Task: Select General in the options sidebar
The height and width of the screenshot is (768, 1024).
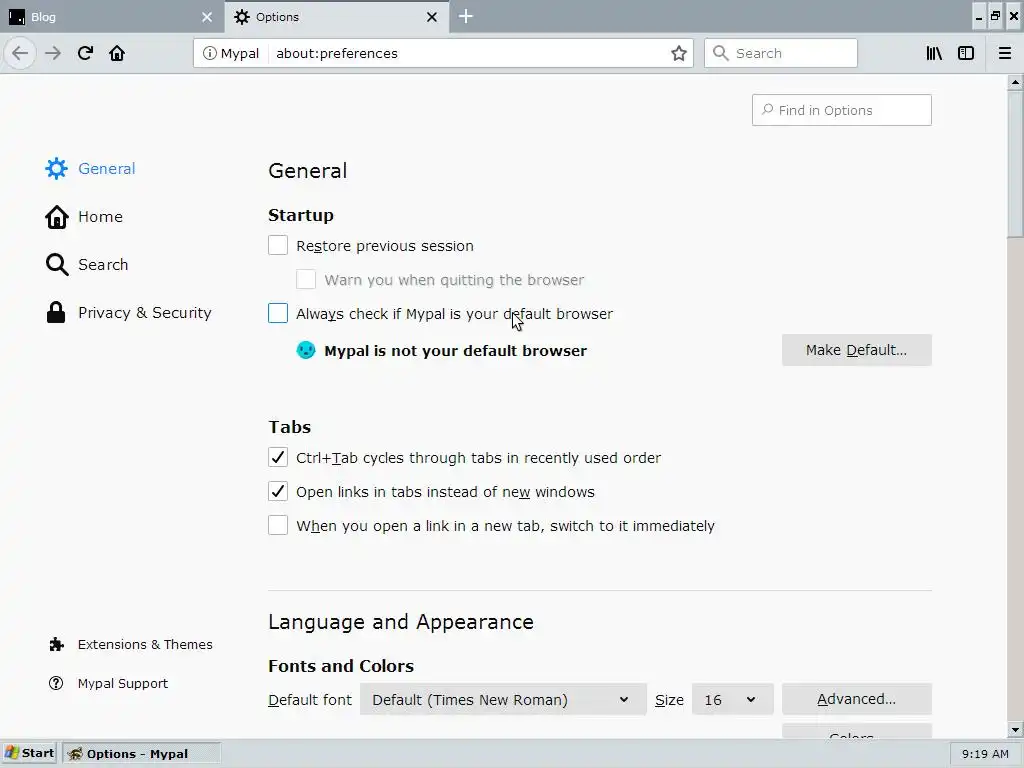Action: pyautogui.click(x=106, y=168)
